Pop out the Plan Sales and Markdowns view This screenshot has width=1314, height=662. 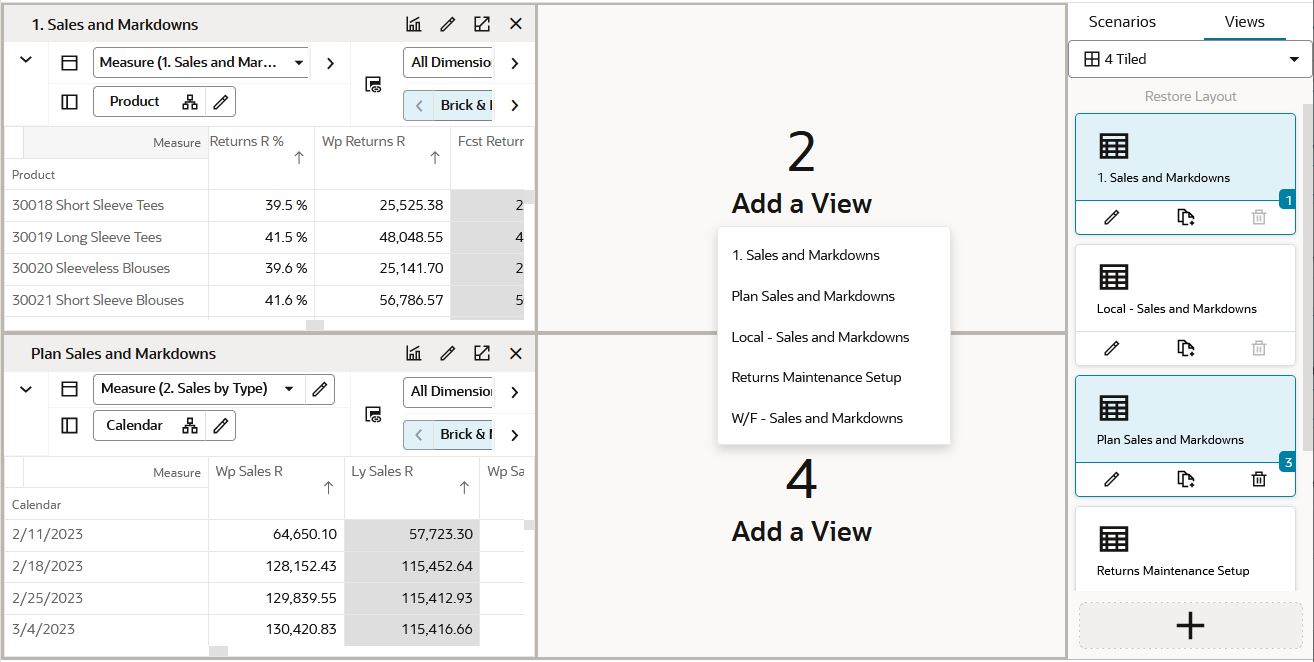(481, 353)
